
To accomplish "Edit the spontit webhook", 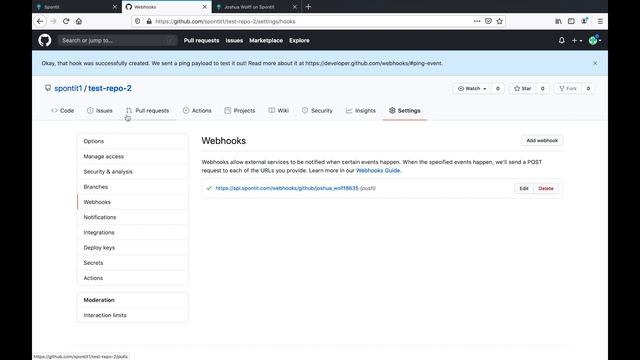I will pos(524,189).
